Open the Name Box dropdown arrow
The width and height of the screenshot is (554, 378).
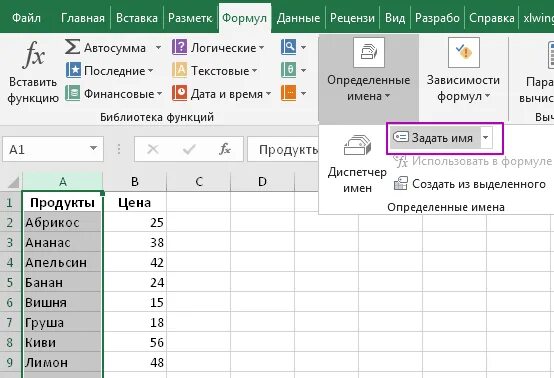click(x=93, y=148)
